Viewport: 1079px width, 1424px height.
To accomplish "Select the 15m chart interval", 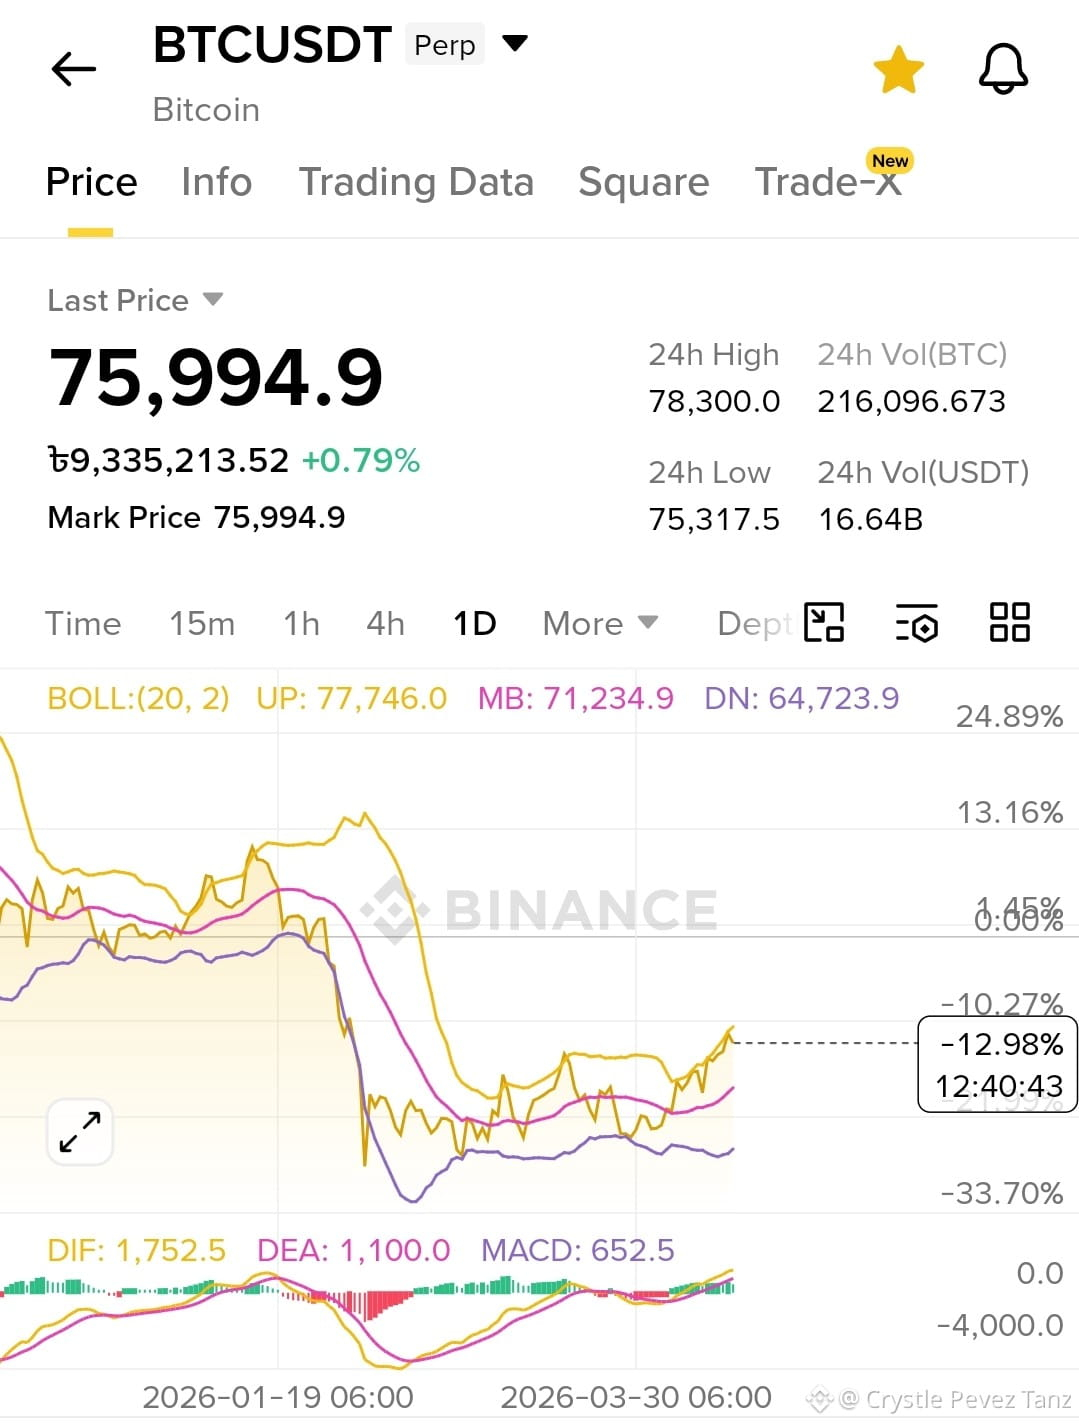I will click(x=202, y=623).
